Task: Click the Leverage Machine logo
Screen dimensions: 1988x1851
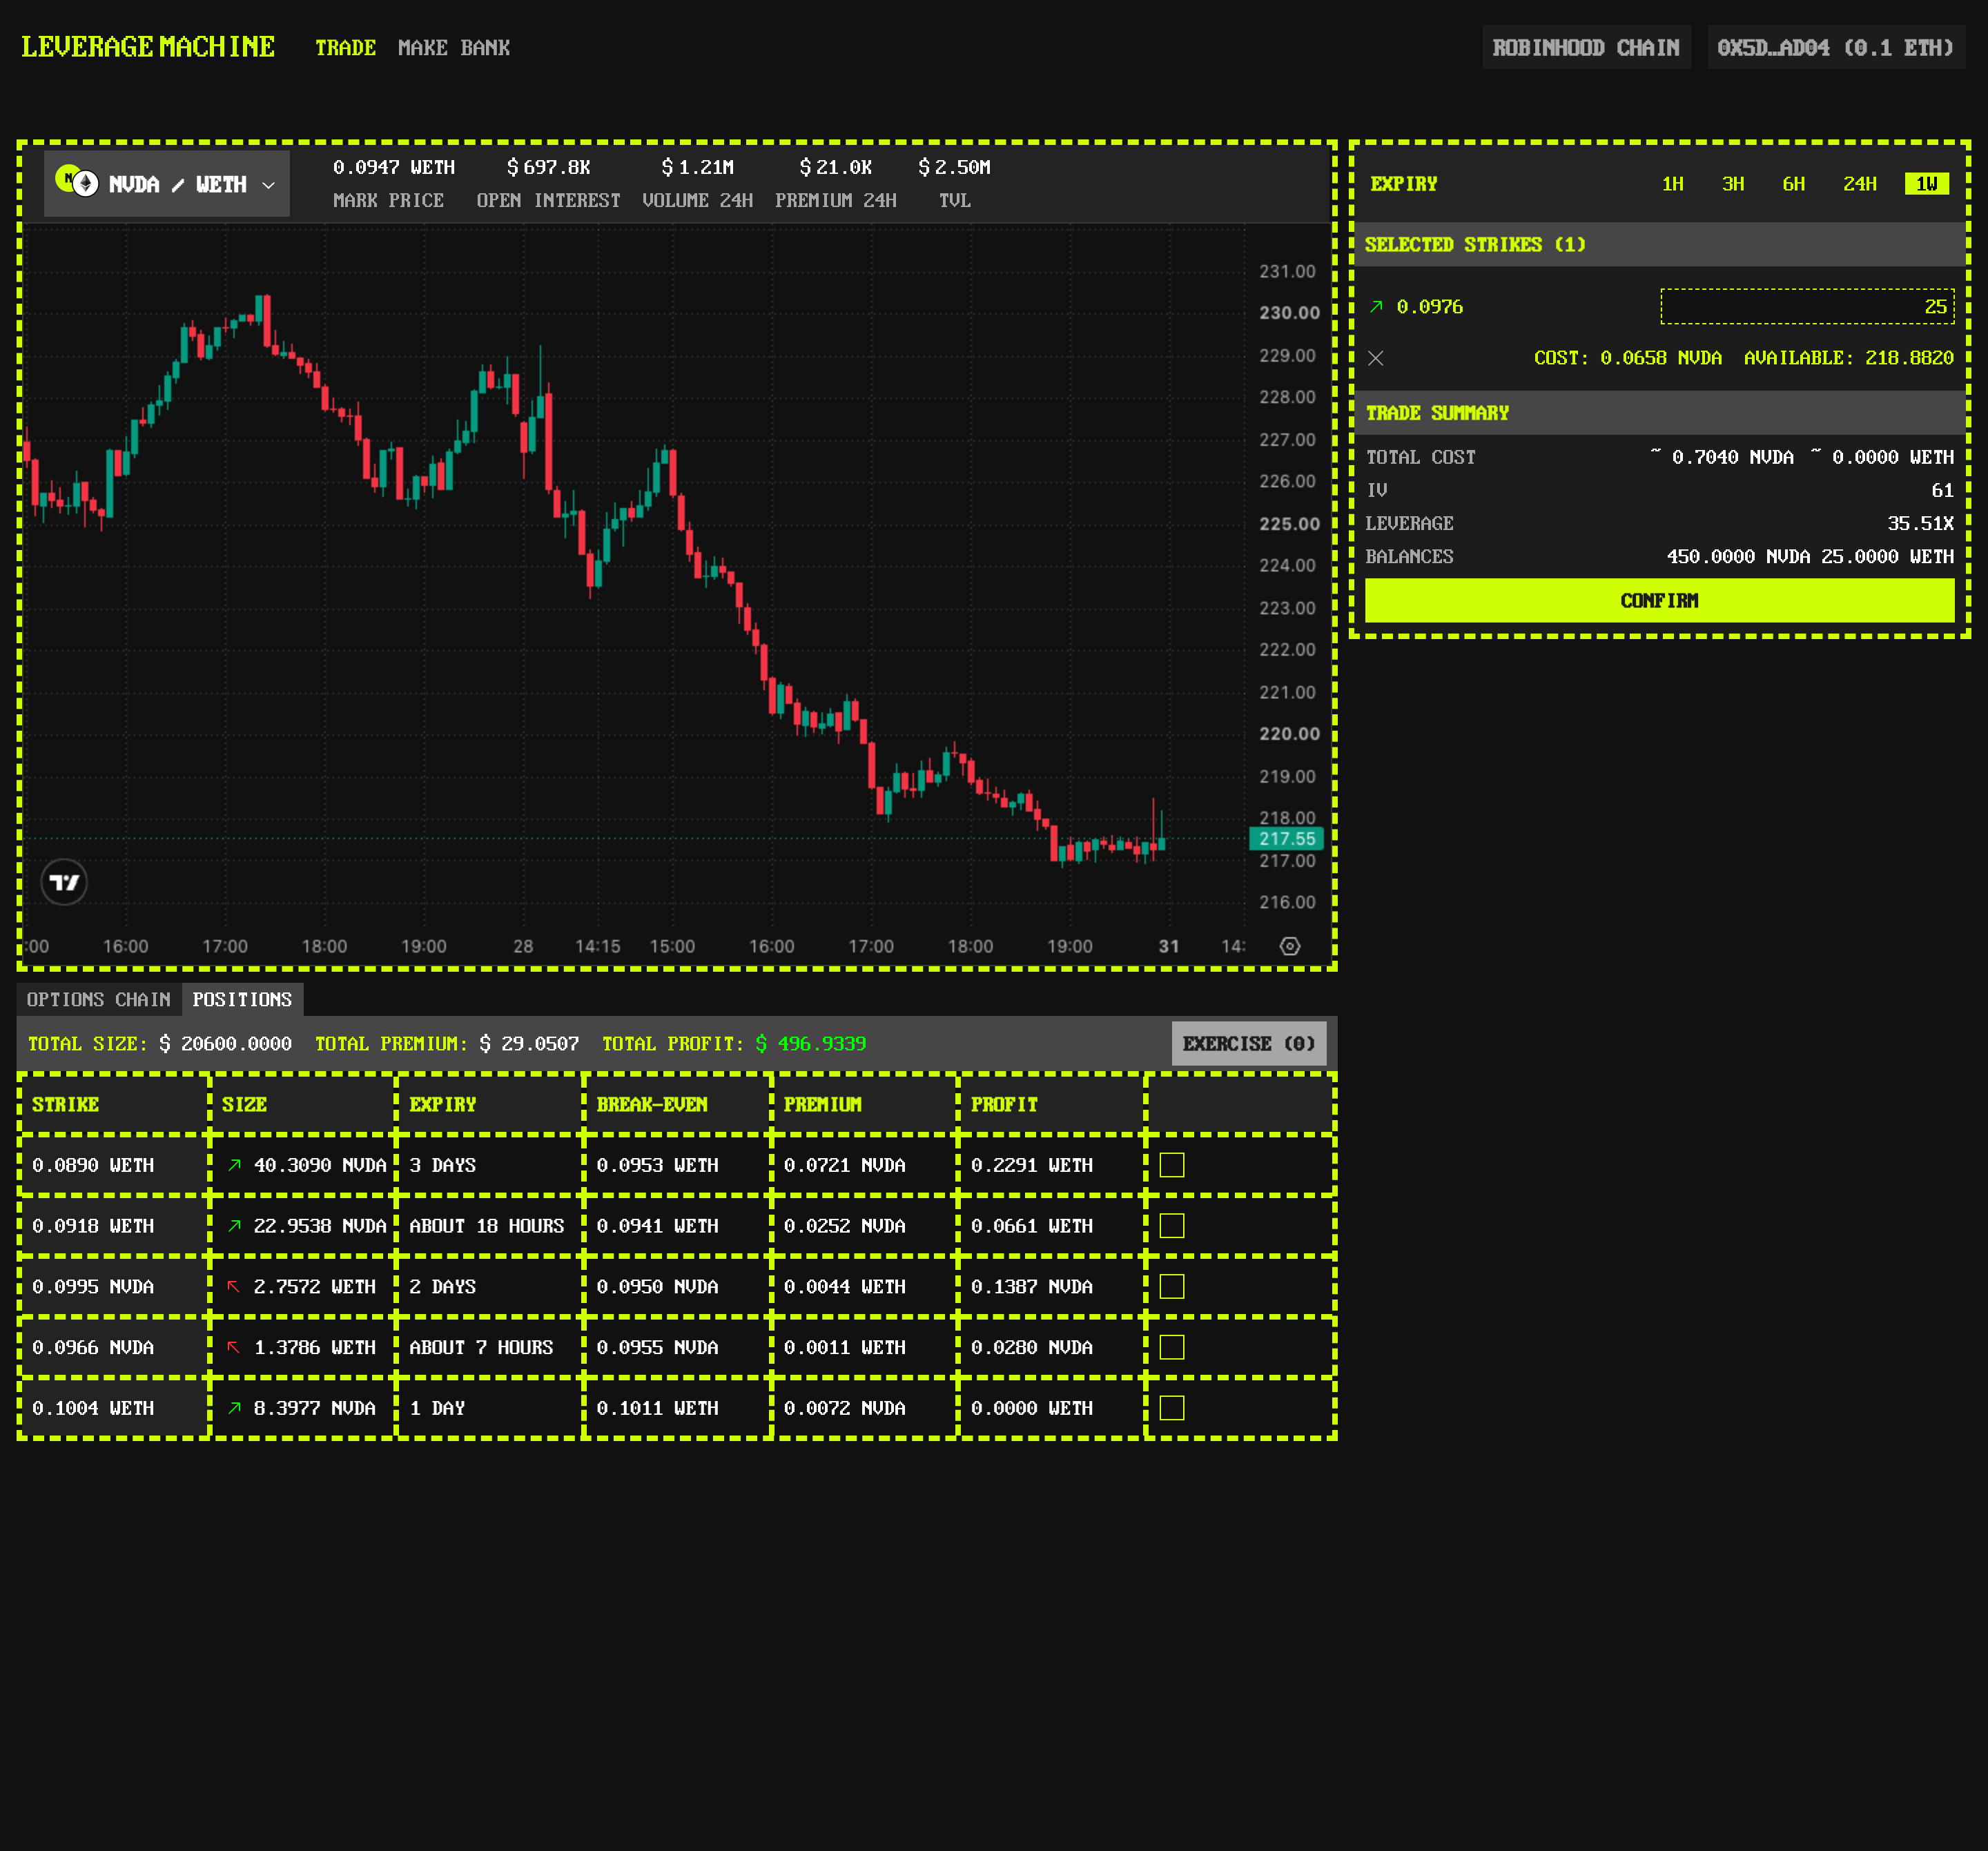Action: [x=148, y=47]
